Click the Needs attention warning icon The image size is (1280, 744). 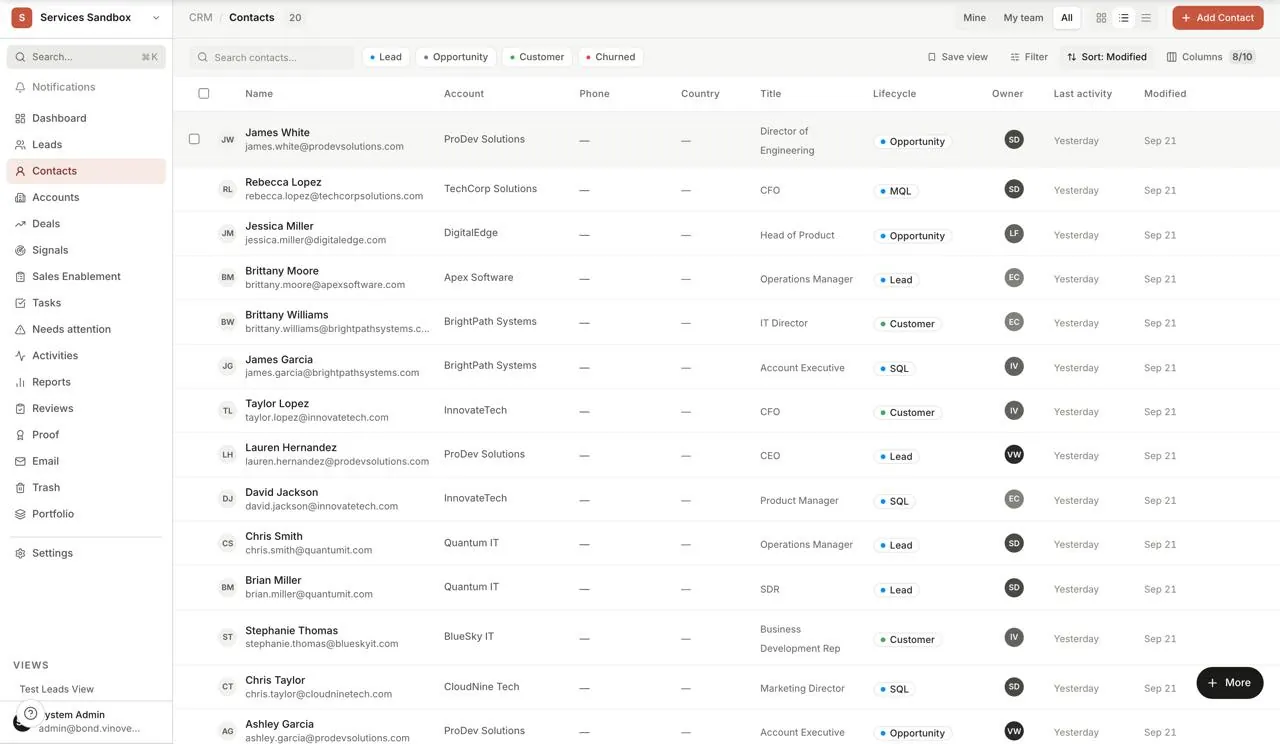click(20, 329)
